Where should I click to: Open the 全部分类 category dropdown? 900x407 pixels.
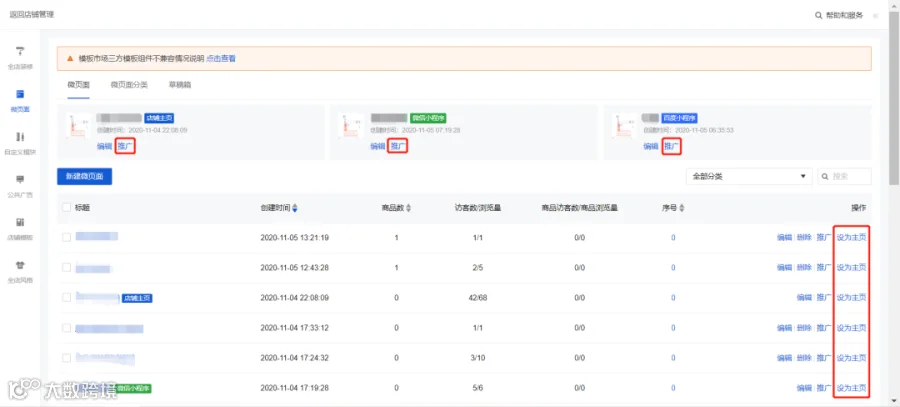point(749,176)
